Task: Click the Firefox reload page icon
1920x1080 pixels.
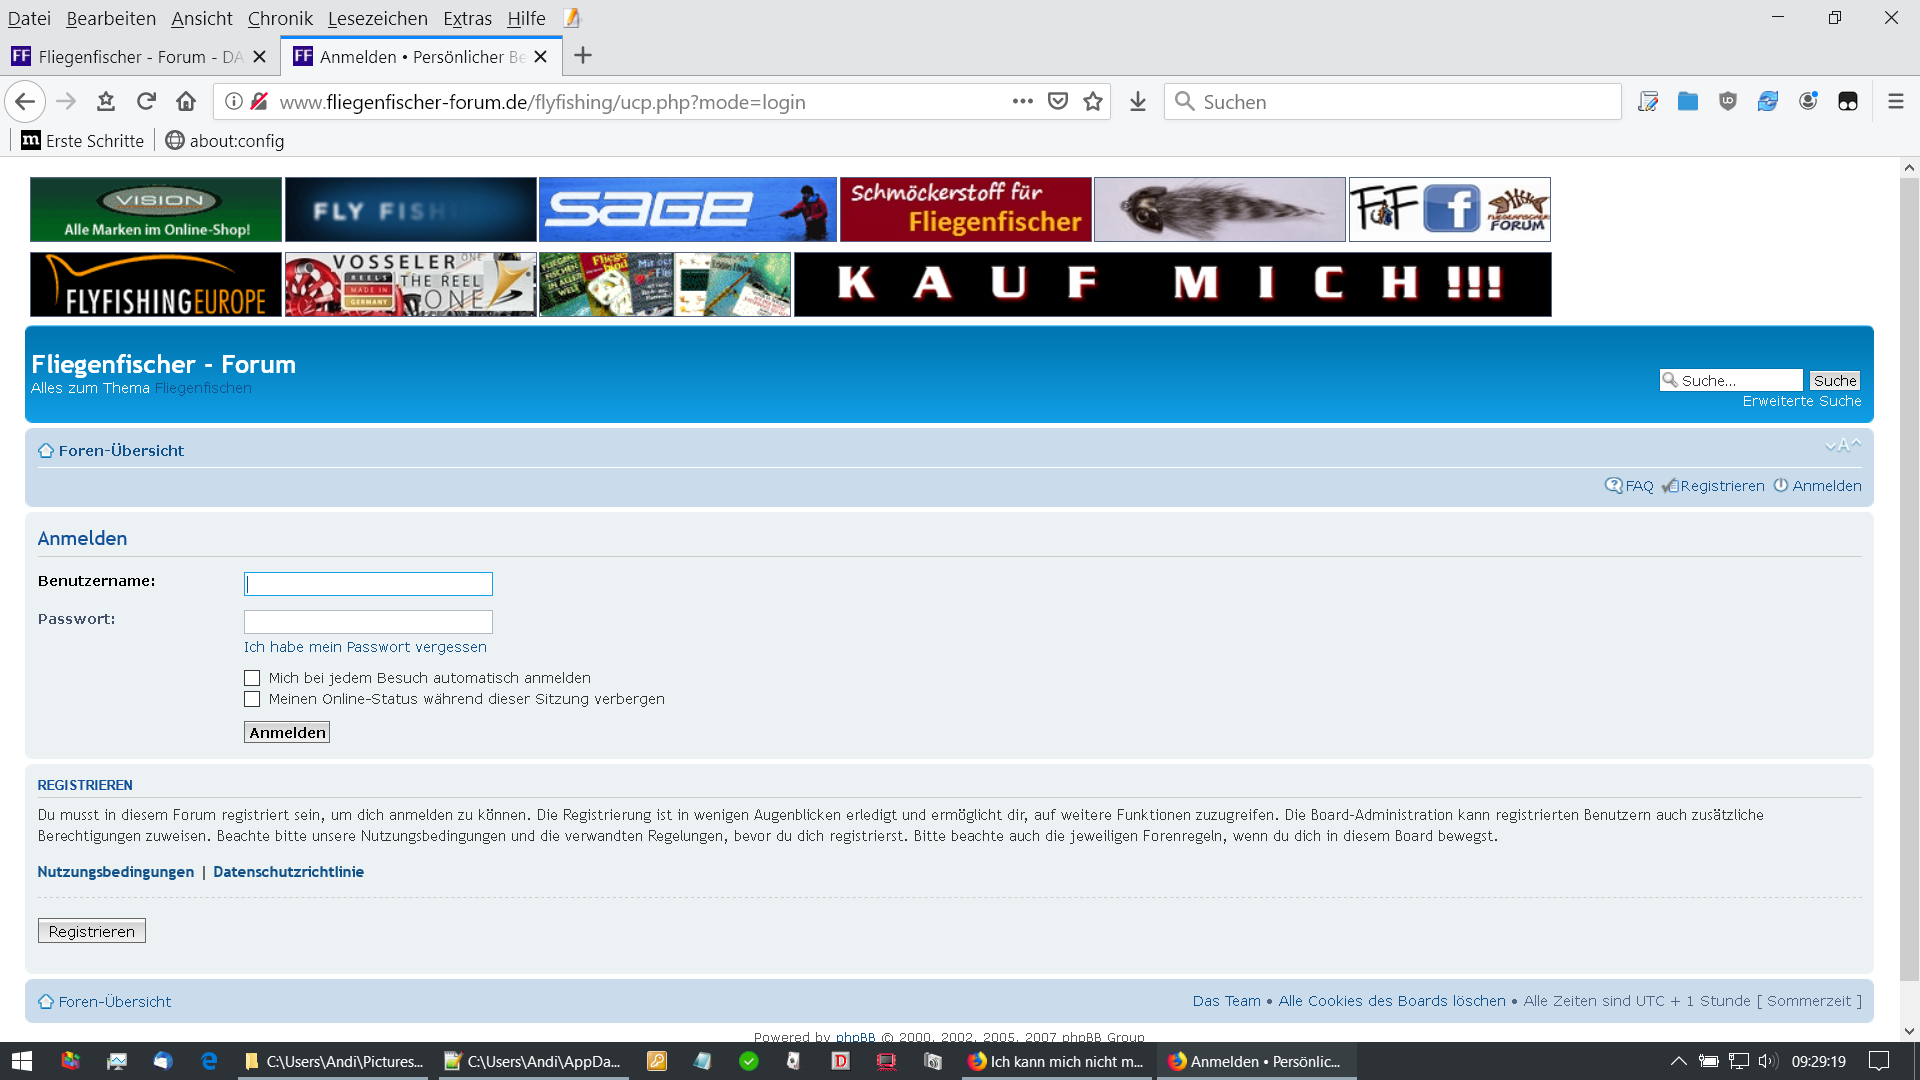Action: pyautogui.click(x=146, y=101)
